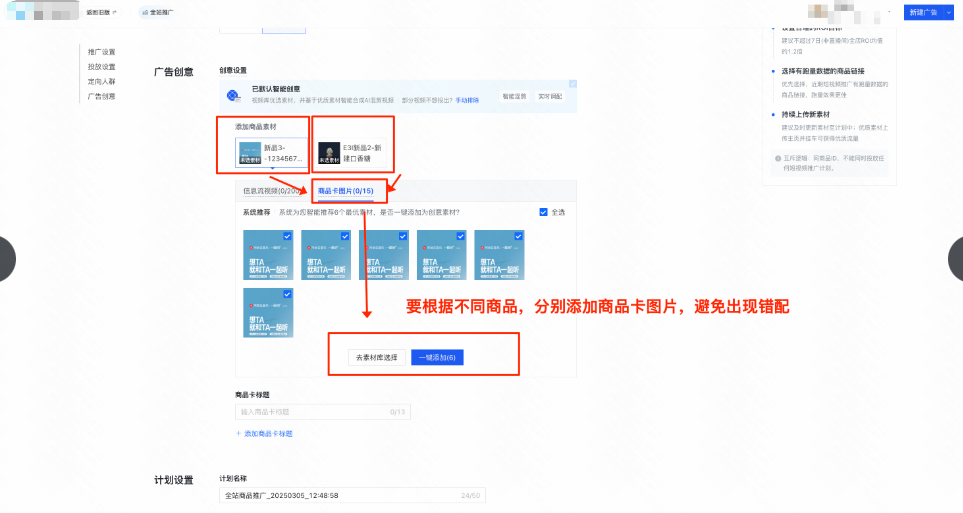Viewport: 963px width, 513px height.
Task: Go to the next image with the right-edge arrow
Action: (x=956, y=259)
